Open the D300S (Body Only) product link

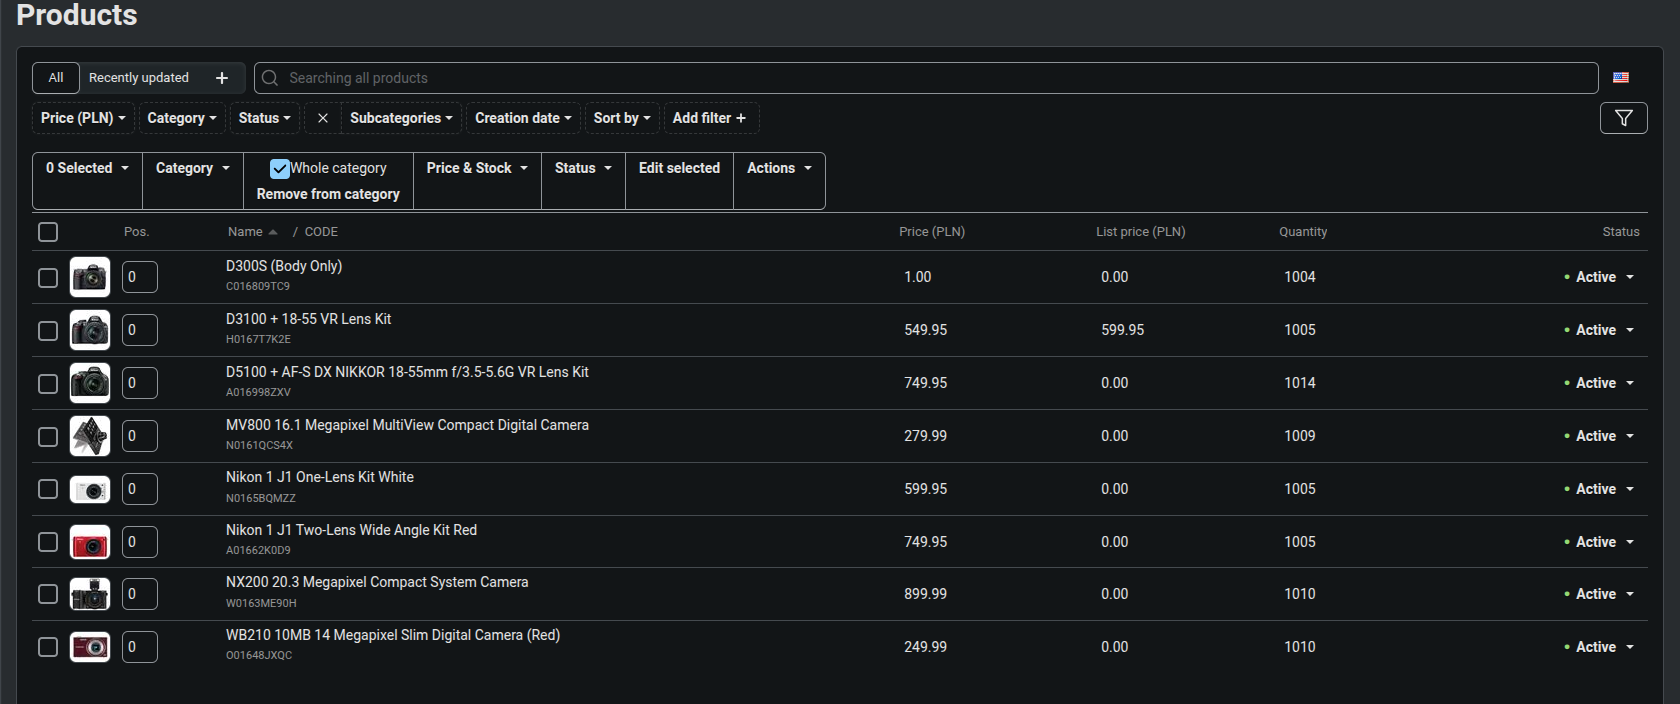(x=284, y=266)
